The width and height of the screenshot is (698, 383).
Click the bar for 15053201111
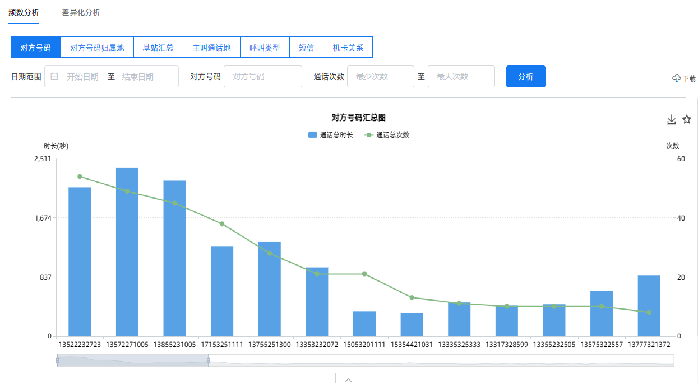(x=365, y=323)
